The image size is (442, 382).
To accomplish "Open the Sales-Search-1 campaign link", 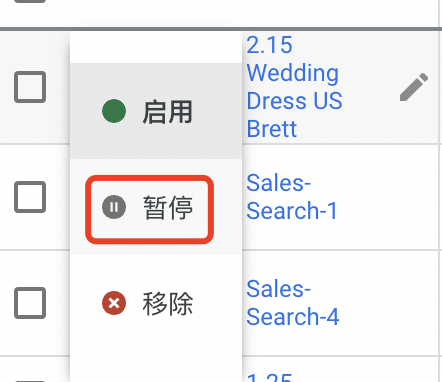I will [x=292, y=197].
